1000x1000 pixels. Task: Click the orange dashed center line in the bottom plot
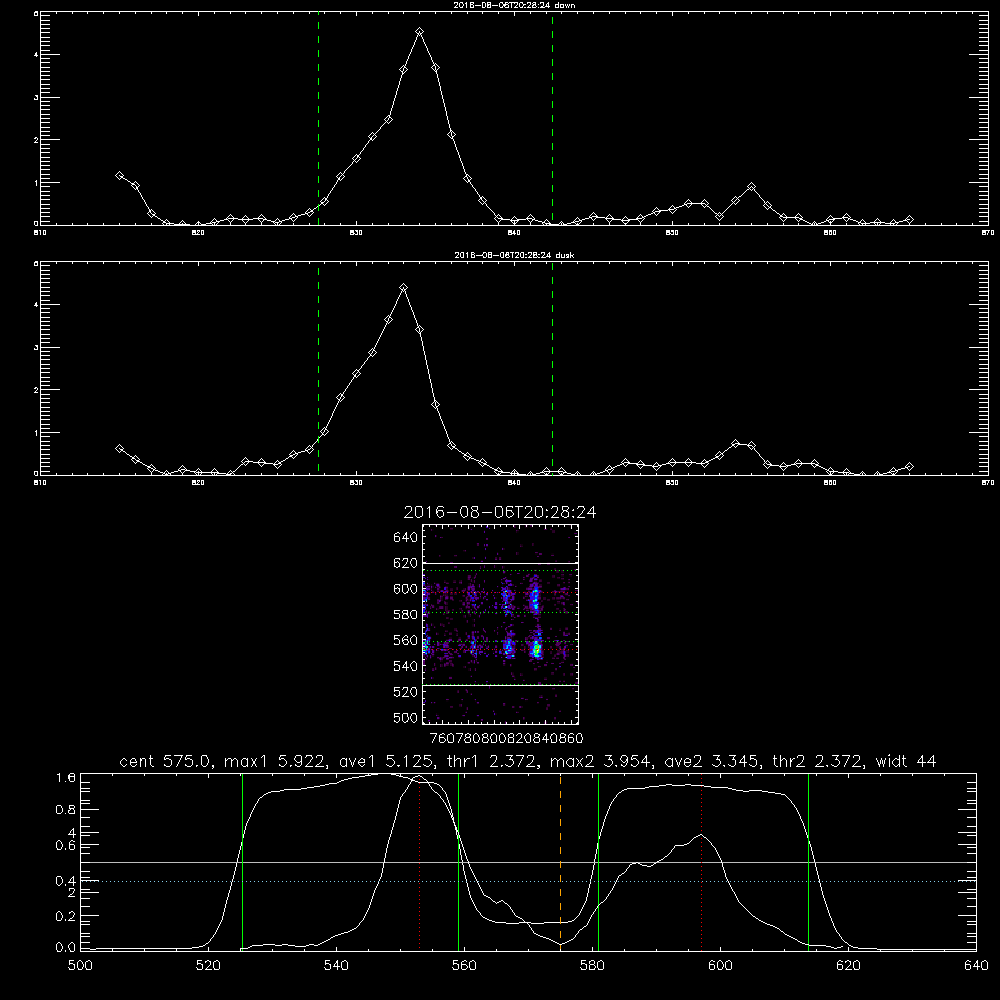tap(560, 862)
